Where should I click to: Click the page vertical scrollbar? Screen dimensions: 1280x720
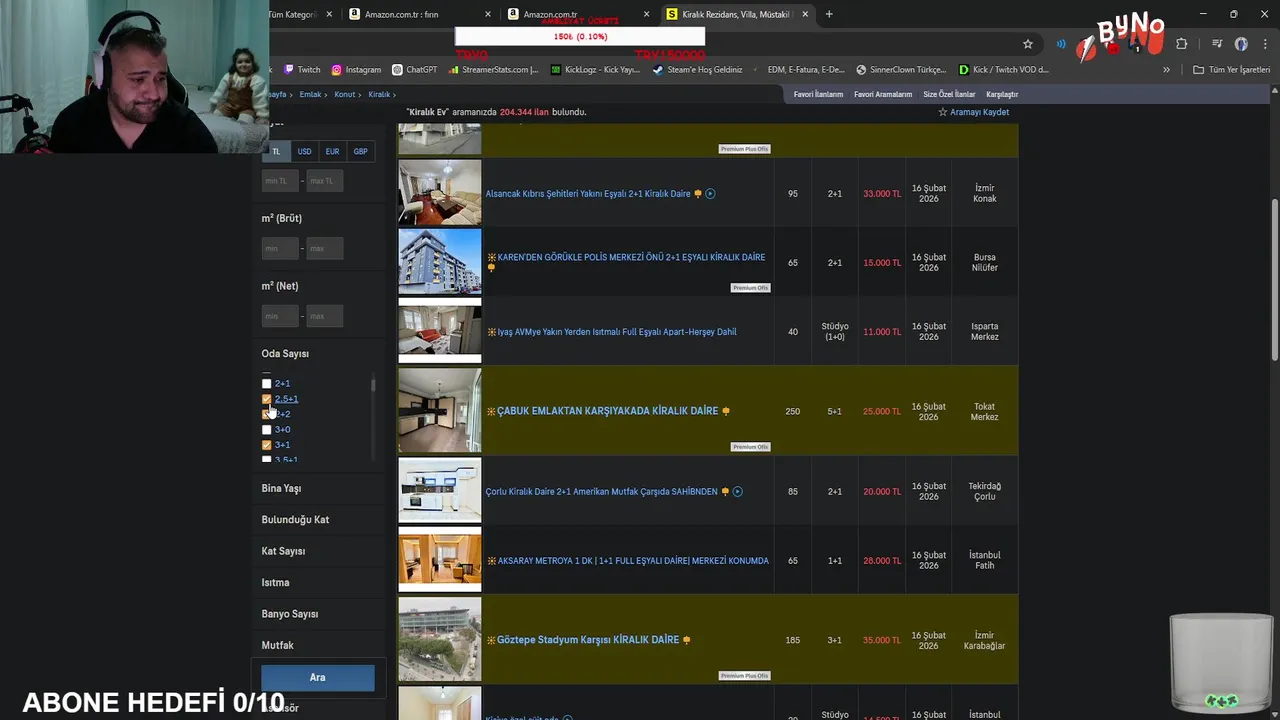coord(1274,280)
